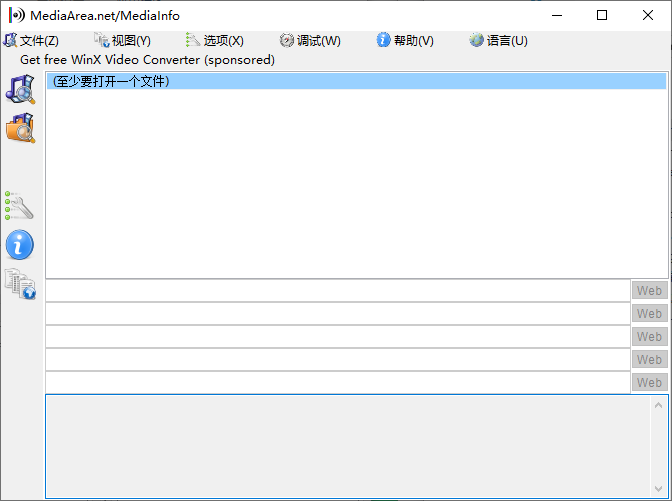
Task: Click the MediaInfo title bar app icon
Action: pos(16,15)
